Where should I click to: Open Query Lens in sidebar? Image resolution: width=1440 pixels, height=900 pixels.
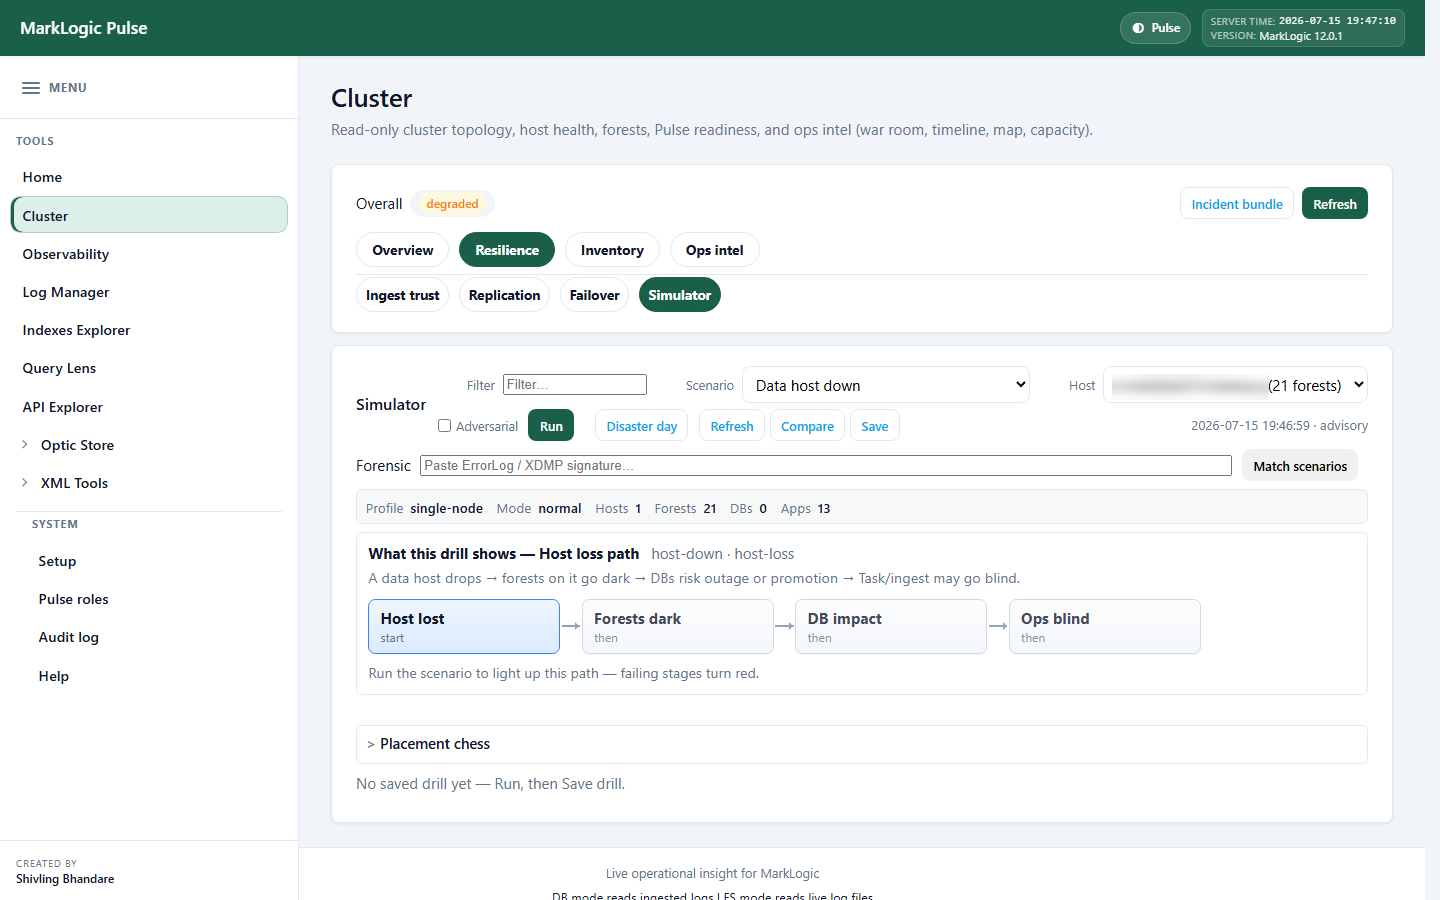149,368
